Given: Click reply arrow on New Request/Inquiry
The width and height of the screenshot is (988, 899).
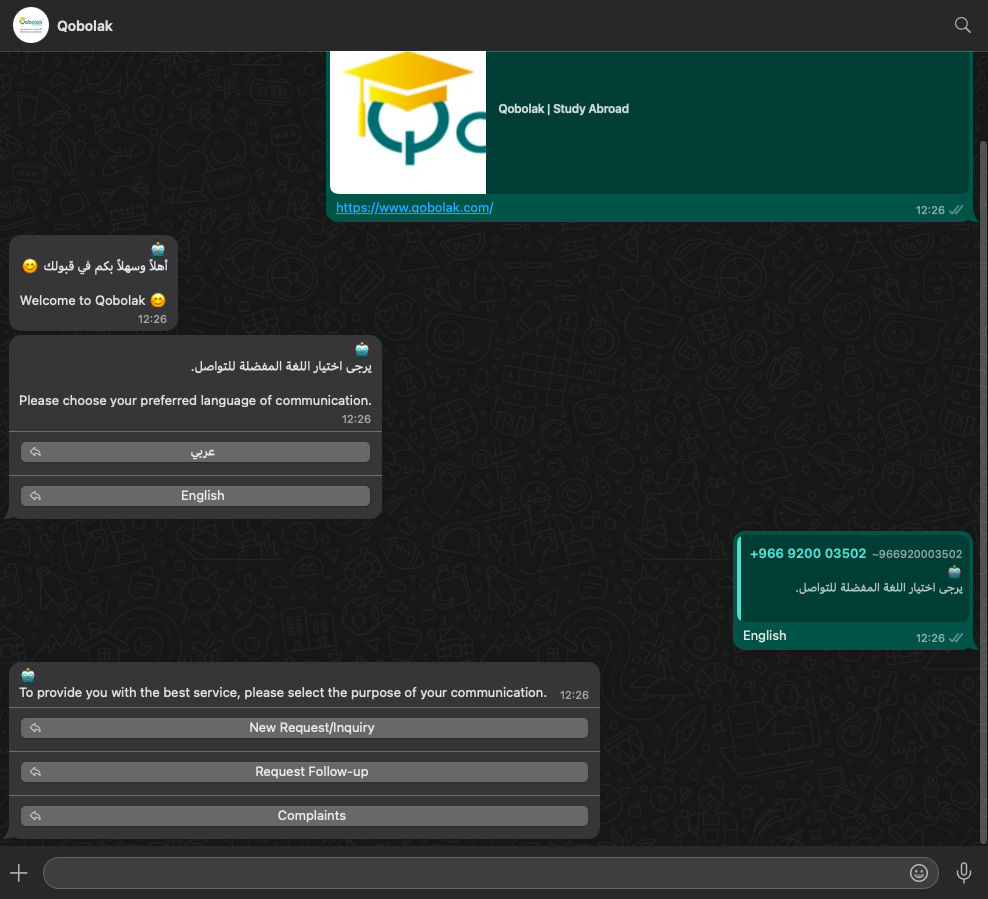Looking at the screenshot, I should (x=36, y=728).
